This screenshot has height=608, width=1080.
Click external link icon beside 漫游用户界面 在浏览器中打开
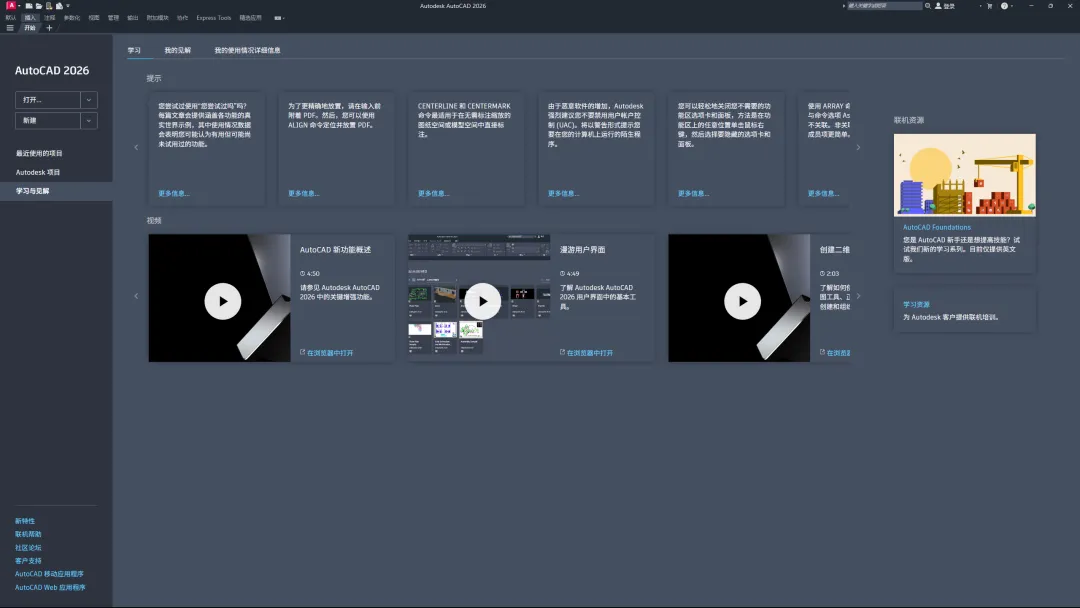(562, 352)
